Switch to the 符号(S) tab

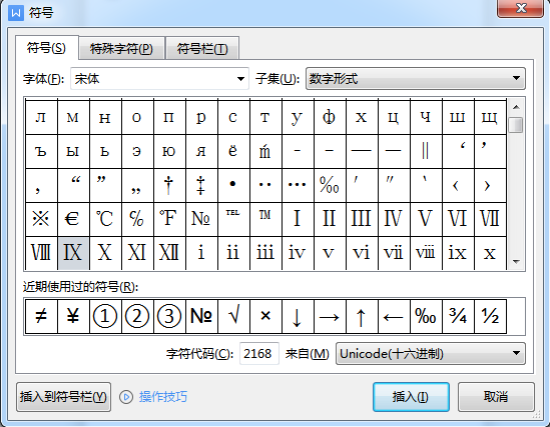point(46,48)
